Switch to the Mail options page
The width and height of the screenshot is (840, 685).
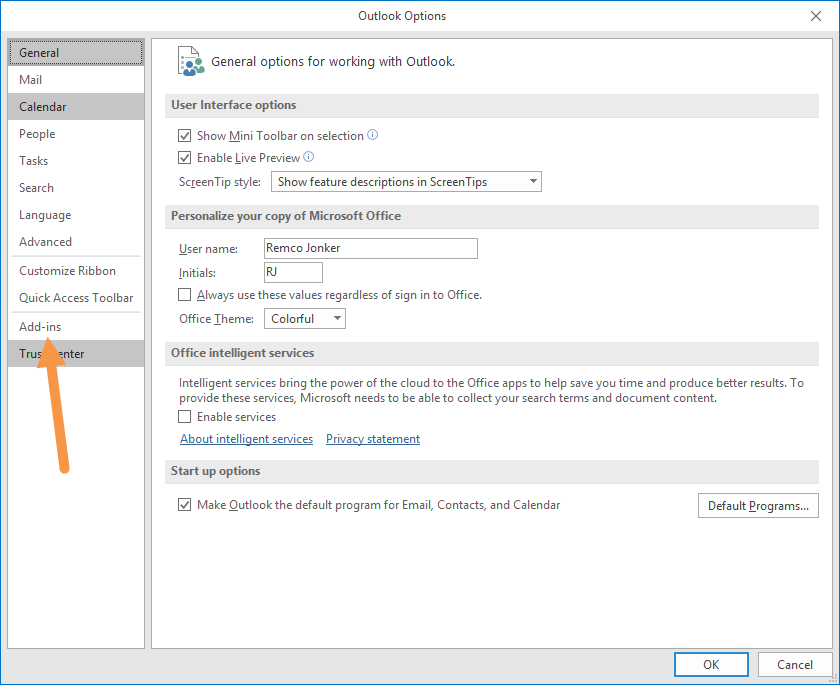point(76,80)
